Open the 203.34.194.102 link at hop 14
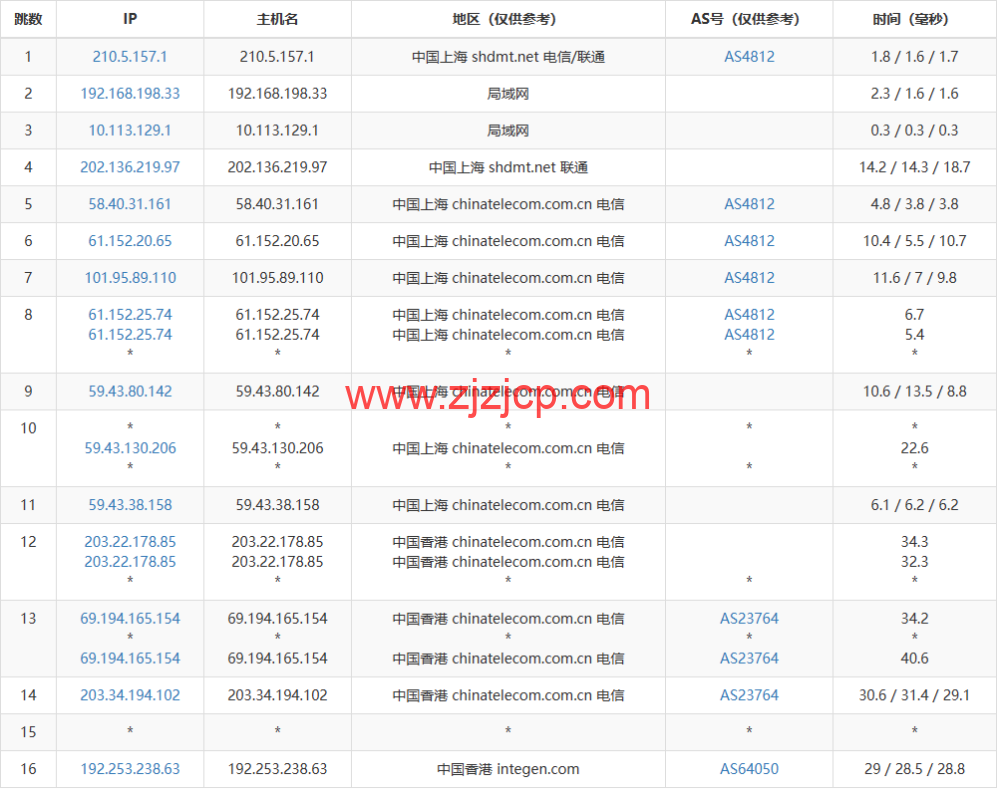 click(x=129, y=695)
